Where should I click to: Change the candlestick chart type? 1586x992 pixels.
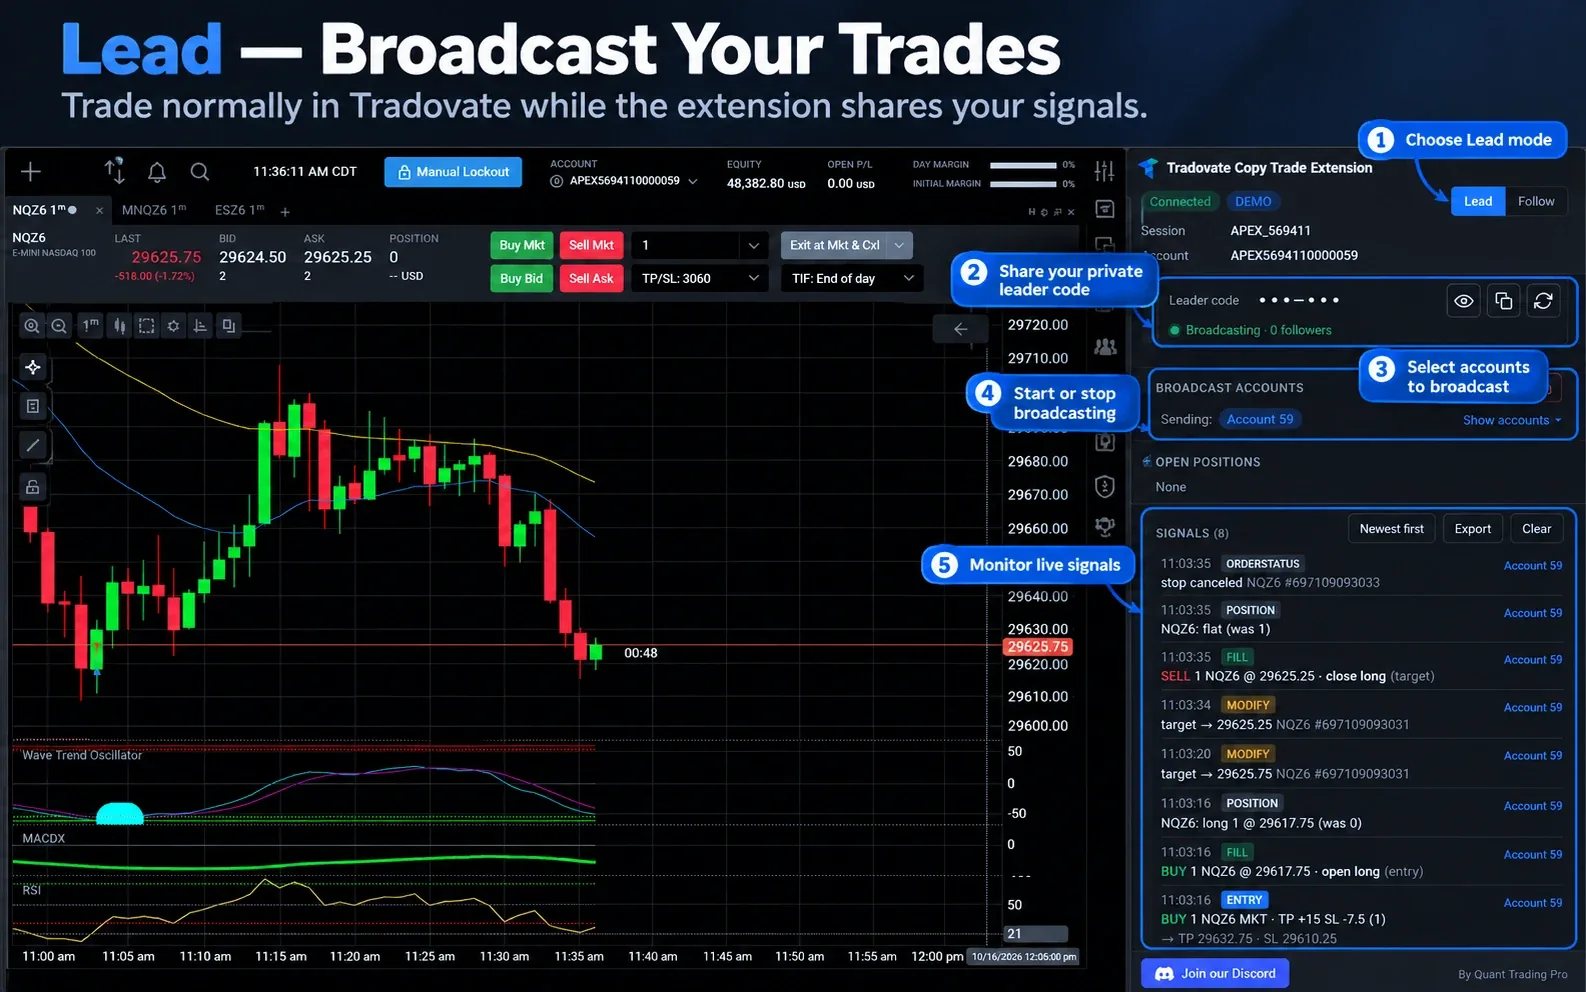(119, 326)
